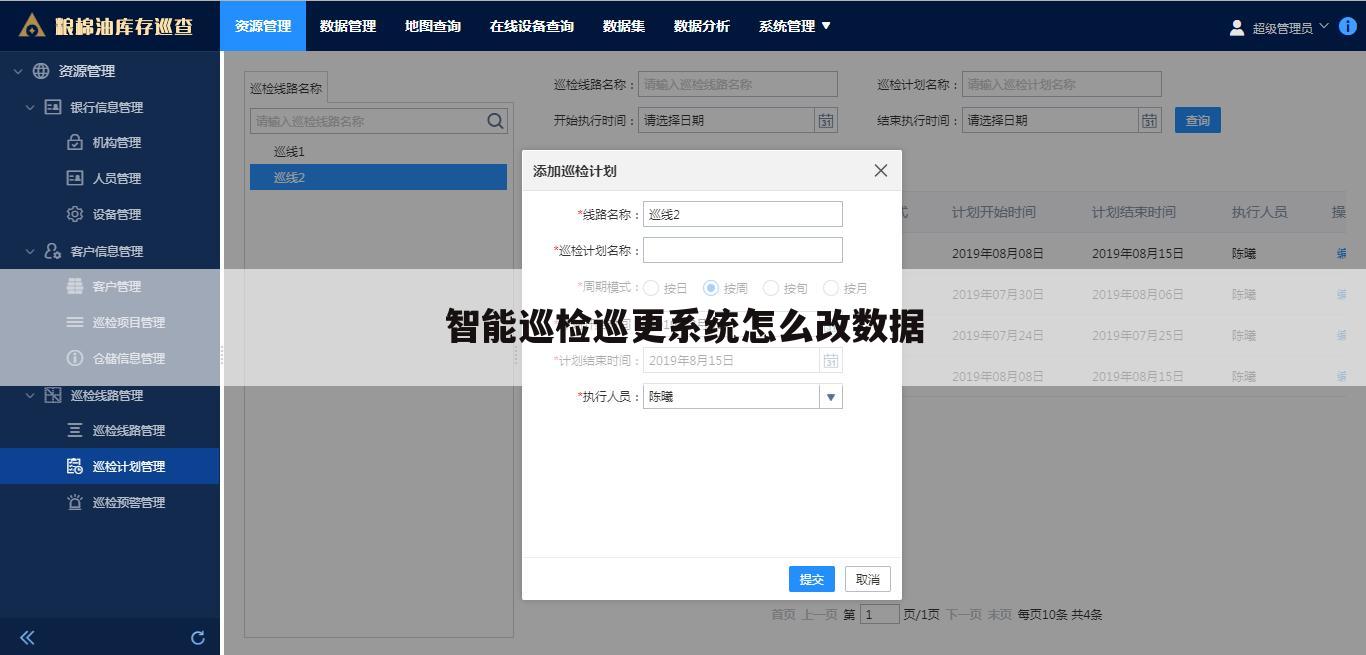Open the 数据管理 top tab
1366x655 pixels.
click(x=348, y=26)
